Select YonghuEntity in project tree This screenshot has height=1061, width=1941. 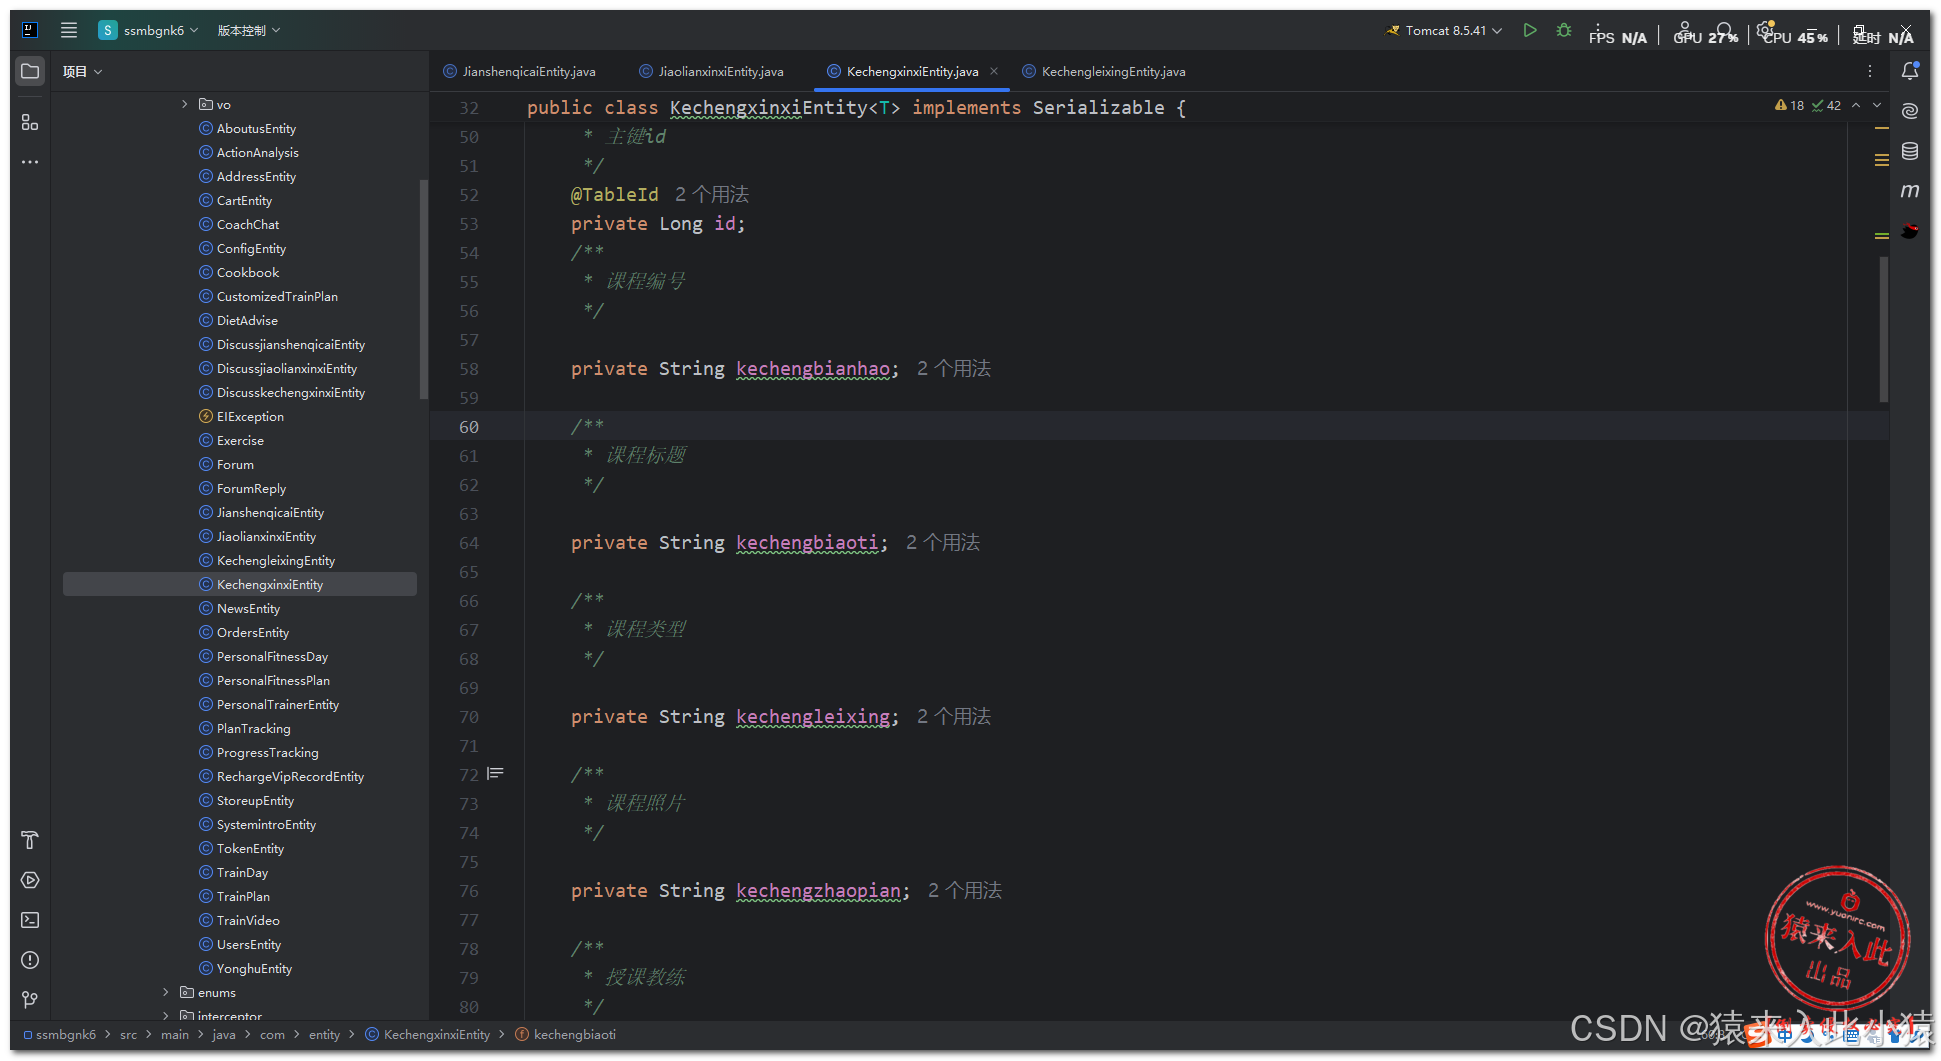click(x=254, y=968)
